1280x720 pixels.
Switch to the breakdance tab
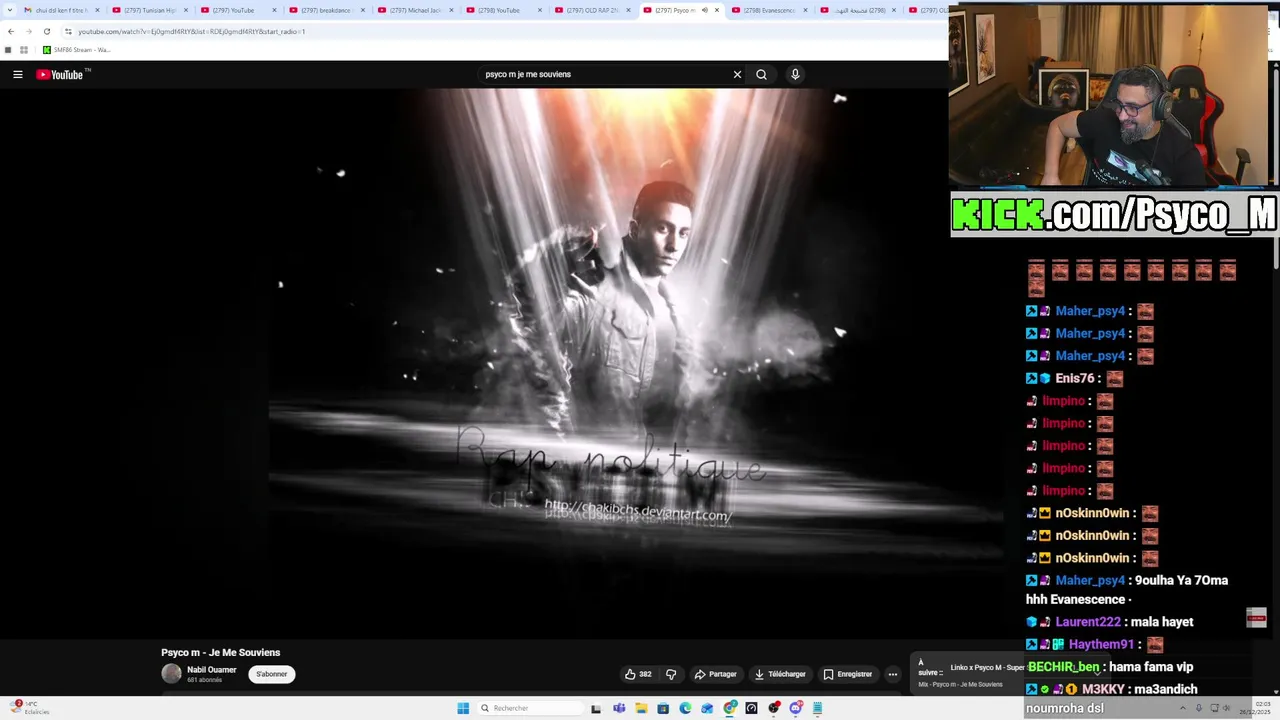click(x=327, y=10)
